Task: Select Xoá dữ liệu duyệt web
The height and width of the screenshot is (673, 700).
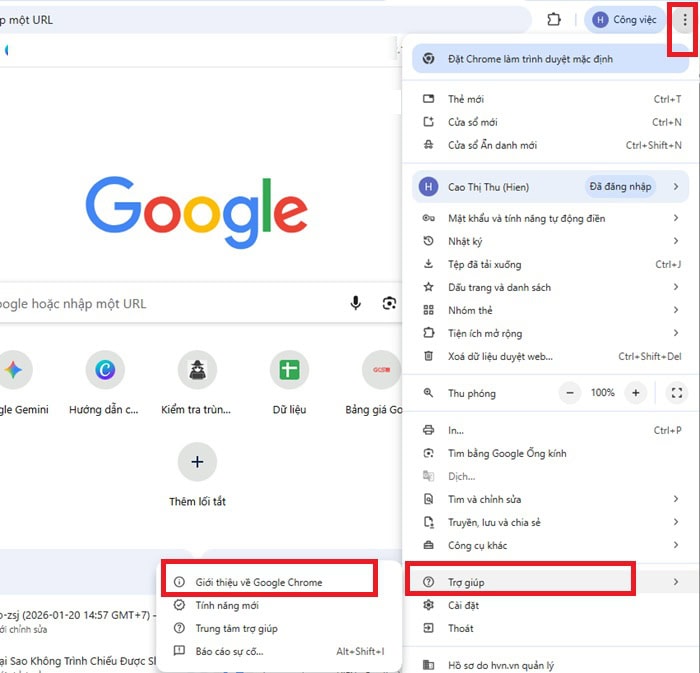Action: (551, 356)
